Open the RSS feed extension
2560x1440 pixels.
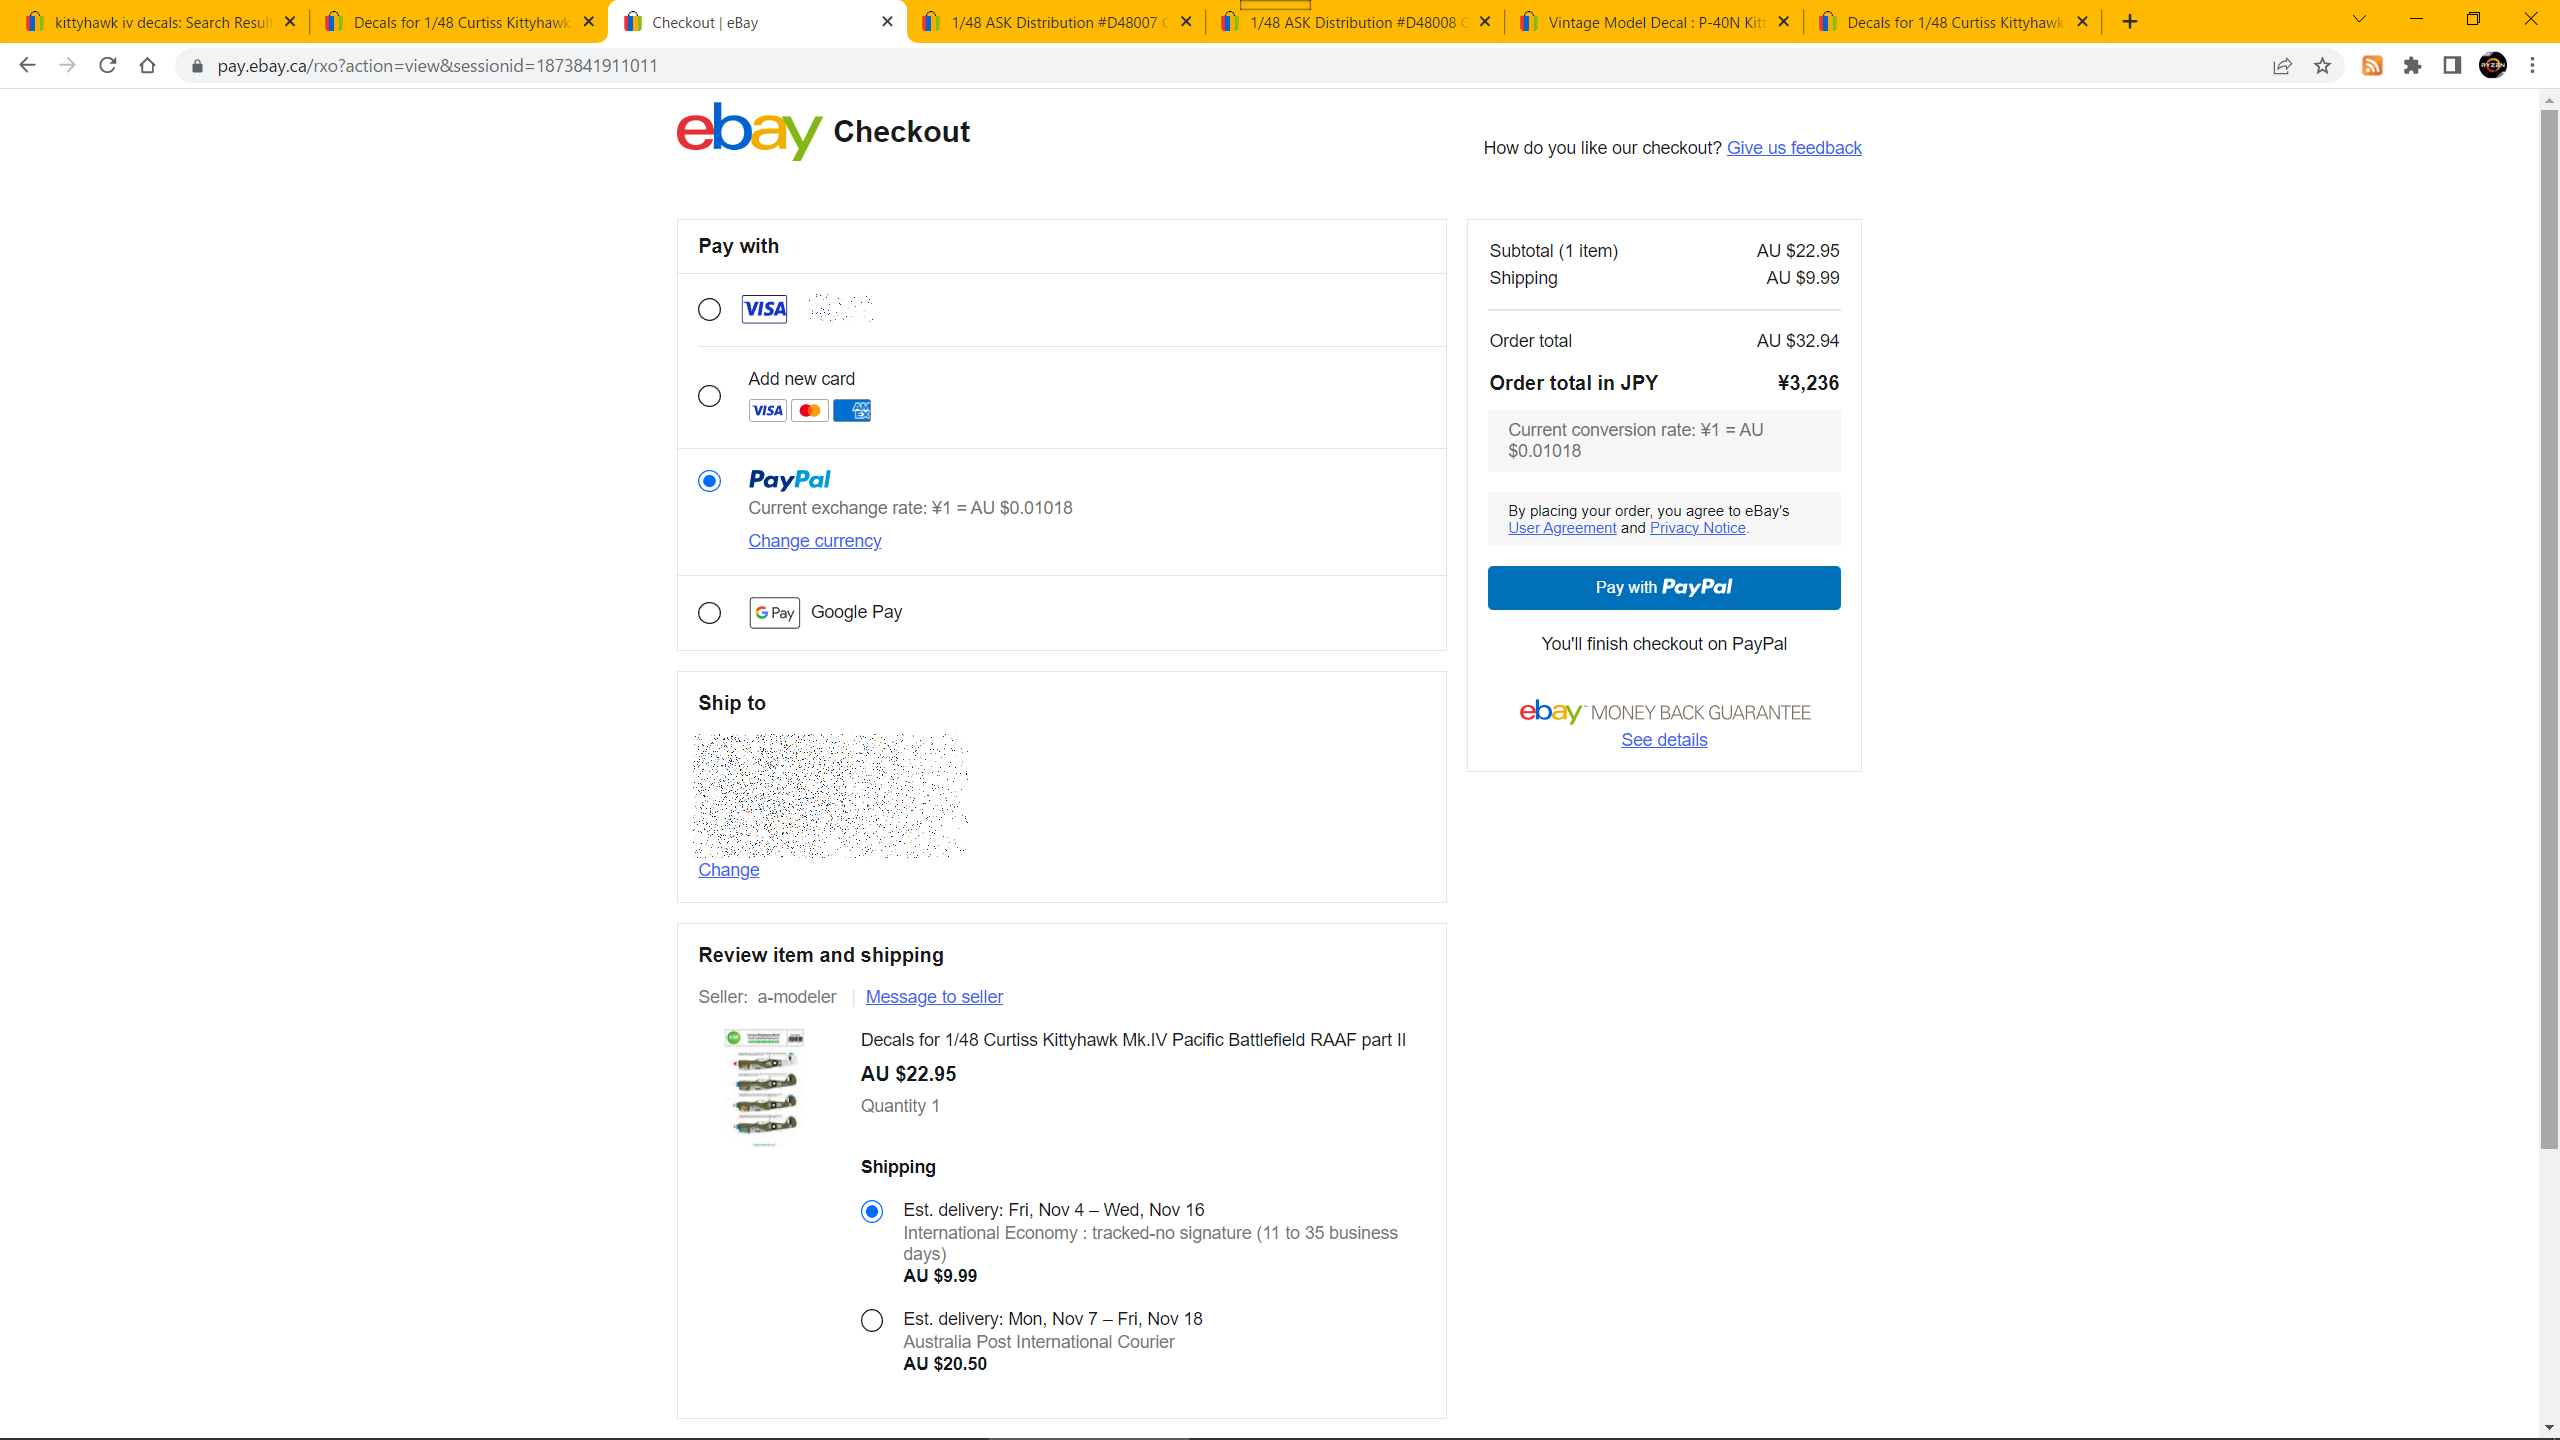pos(2372,66)
